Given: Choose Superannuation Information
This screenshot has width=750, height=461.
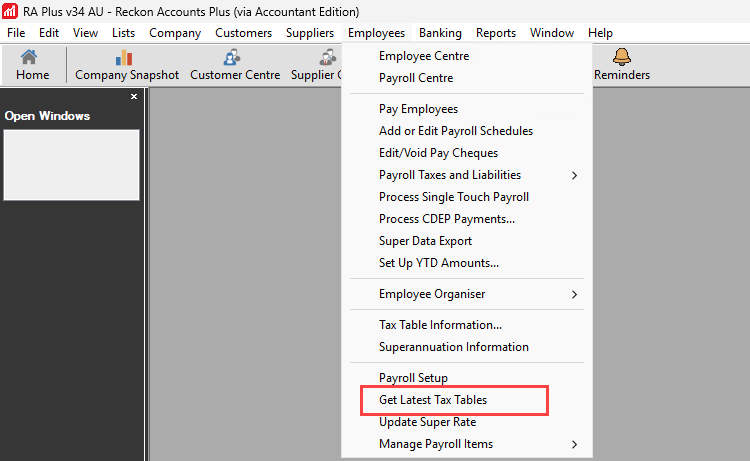Looking at the screenshot, I should click(x=467, y=347).
